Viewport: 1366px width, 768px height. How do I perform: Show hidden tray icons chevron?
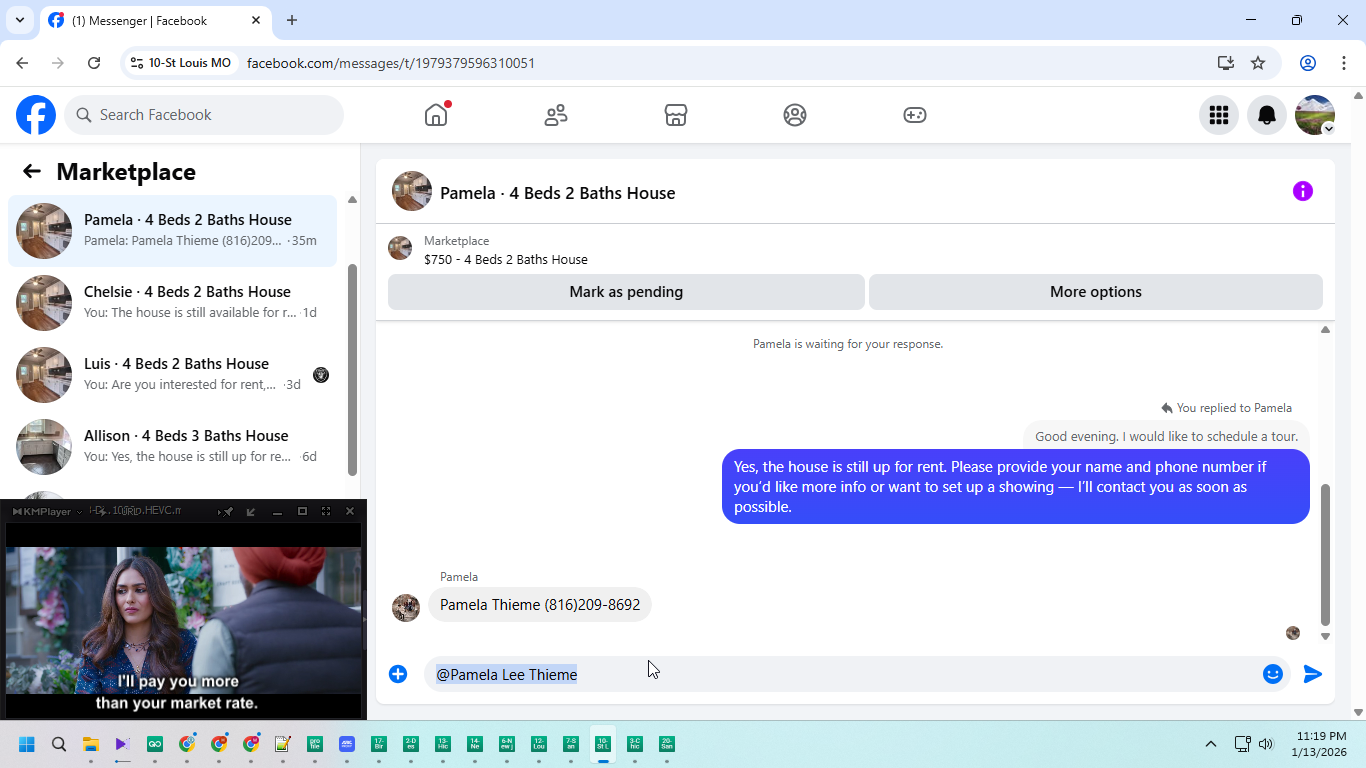pos(1211,744)
